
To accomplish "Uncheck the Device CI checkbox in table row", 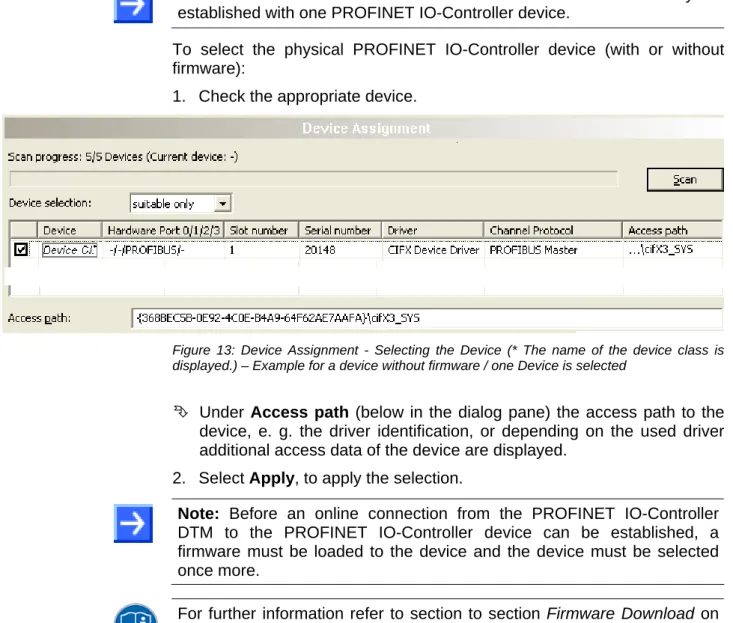I will point(21,250).
